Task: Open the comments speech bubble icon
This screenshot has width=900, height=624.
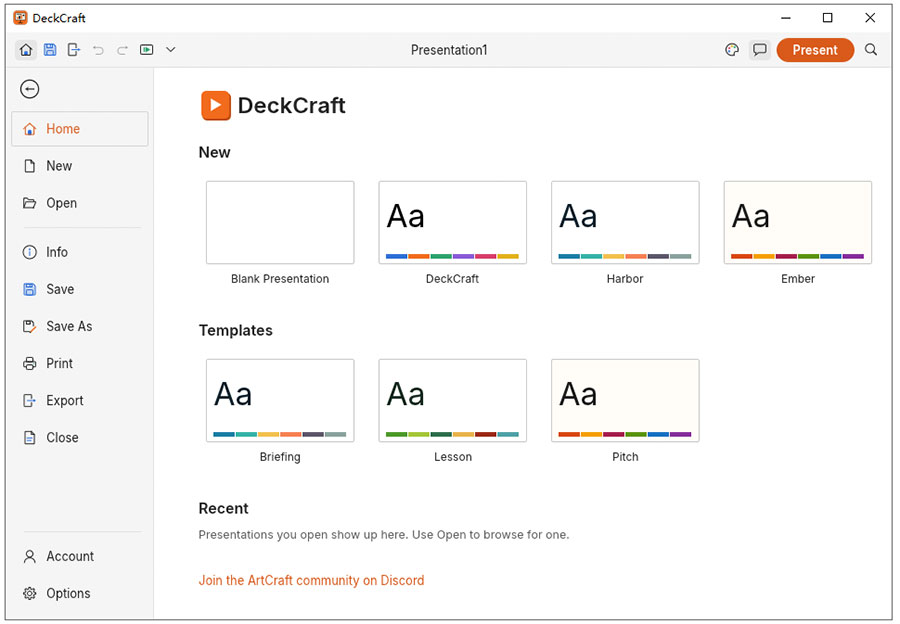Action: [x=759, y=50]
